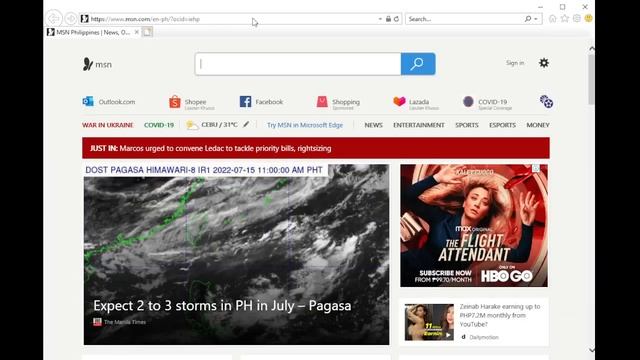Image resolution: width=640 pixels, height=360 pixels.
Task: Click the page scrollbar up arrow
Action: point(591,49)
